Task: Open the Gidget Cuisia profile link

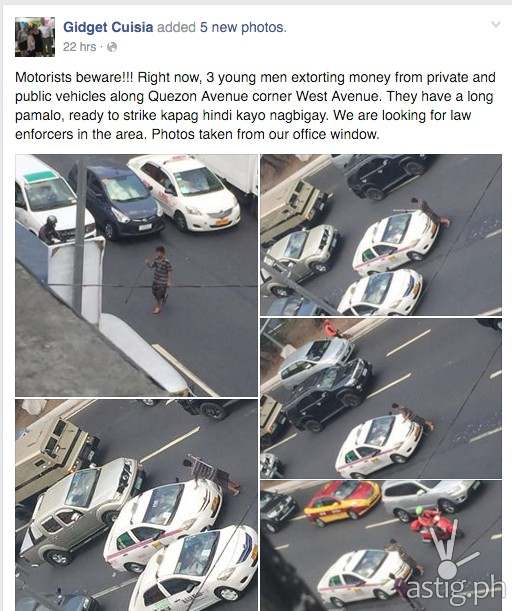Action: (108, 27)
